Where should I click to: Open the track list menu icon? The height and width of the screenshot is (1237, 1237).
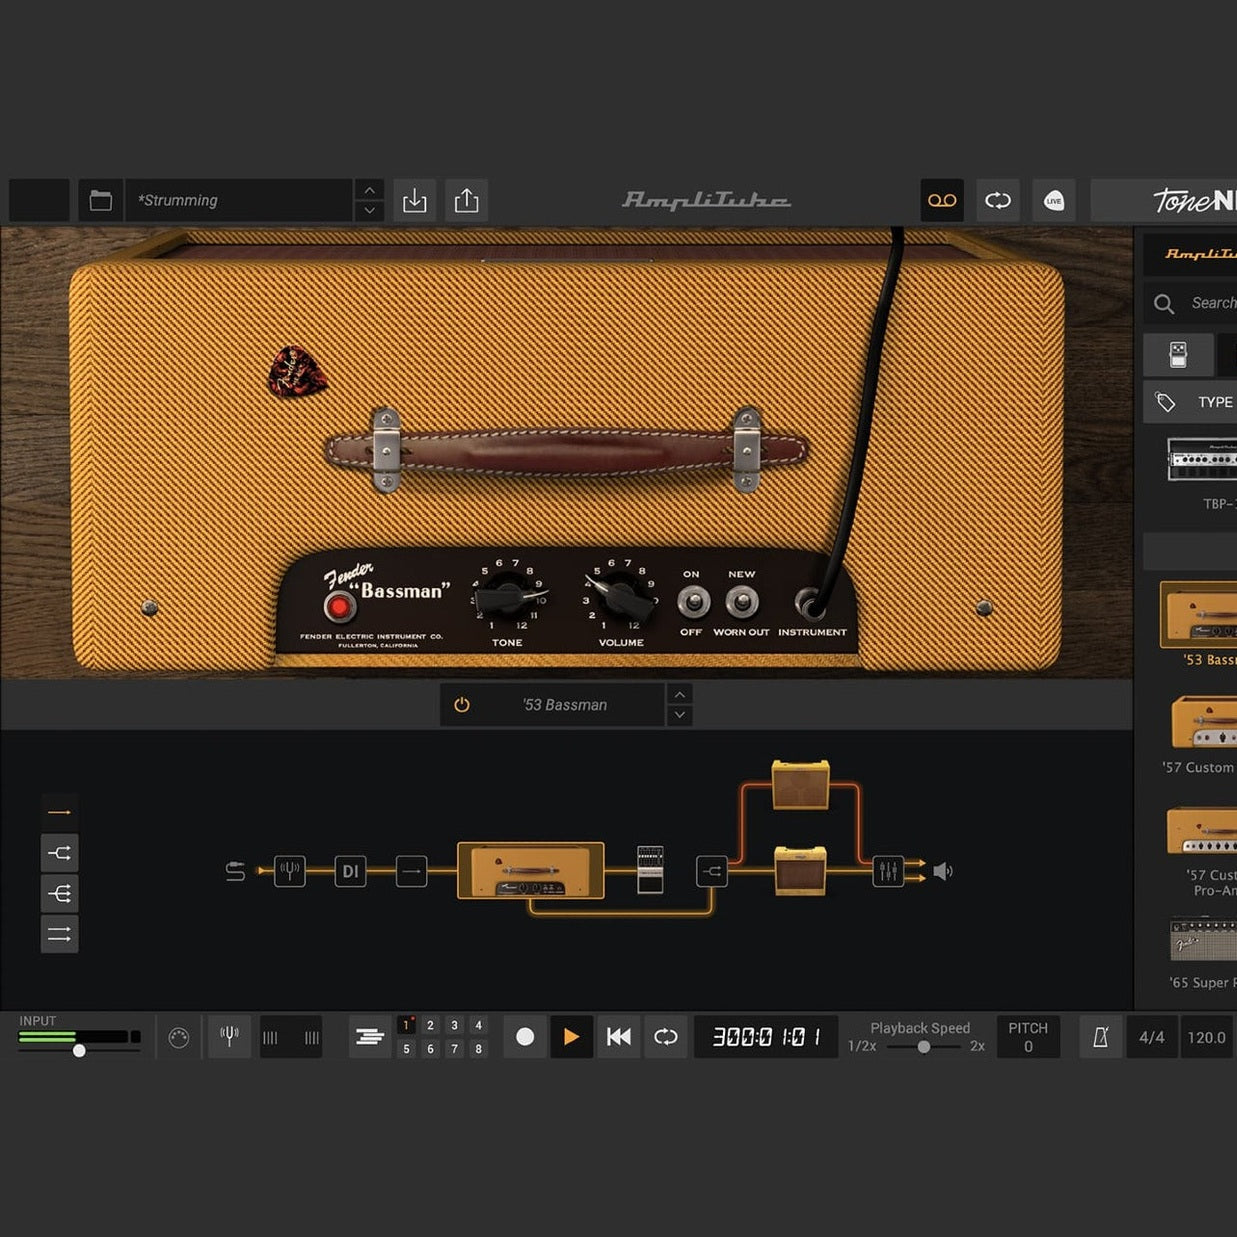pos(370,1037)
